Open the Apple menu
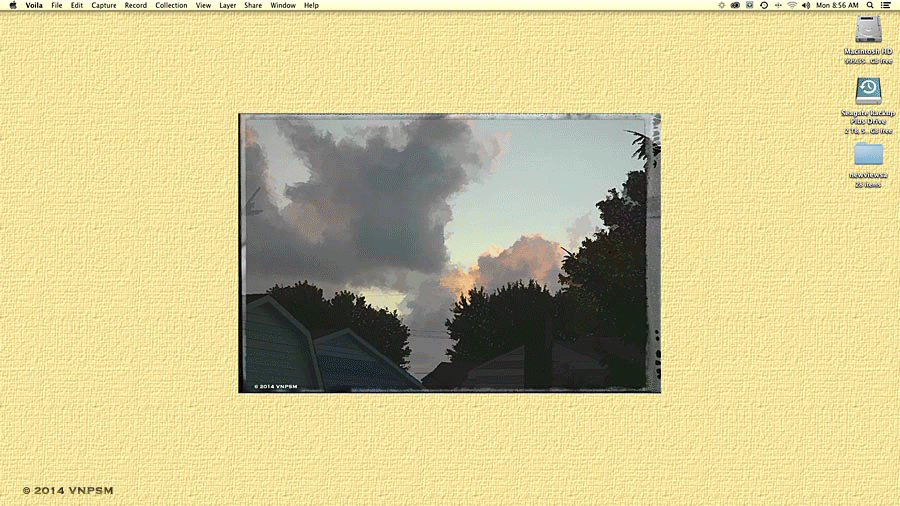 click(x=13, y=5)
